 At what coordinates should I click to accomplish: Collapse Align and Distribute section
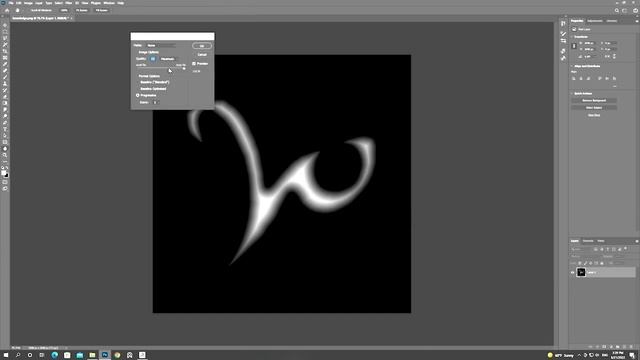point(572,66)
